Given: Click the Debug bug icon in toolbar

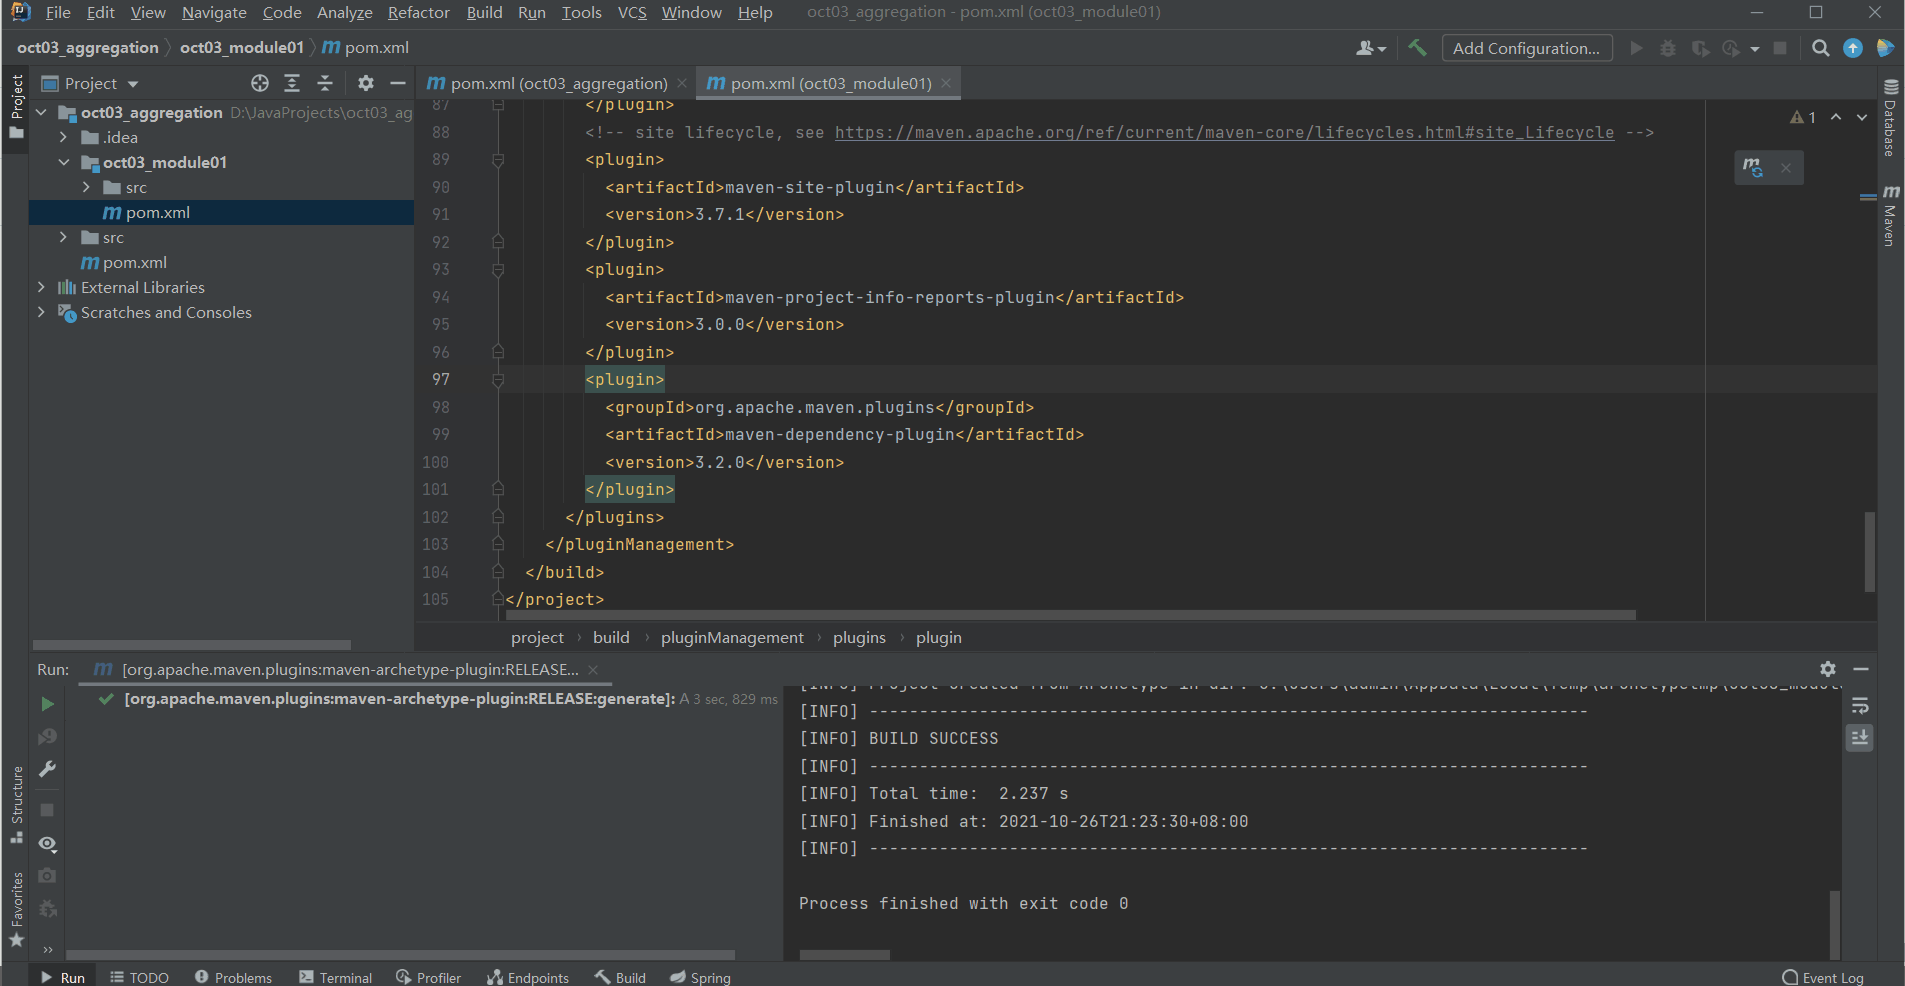Looking at the screenshot, I should (1667, 48).
